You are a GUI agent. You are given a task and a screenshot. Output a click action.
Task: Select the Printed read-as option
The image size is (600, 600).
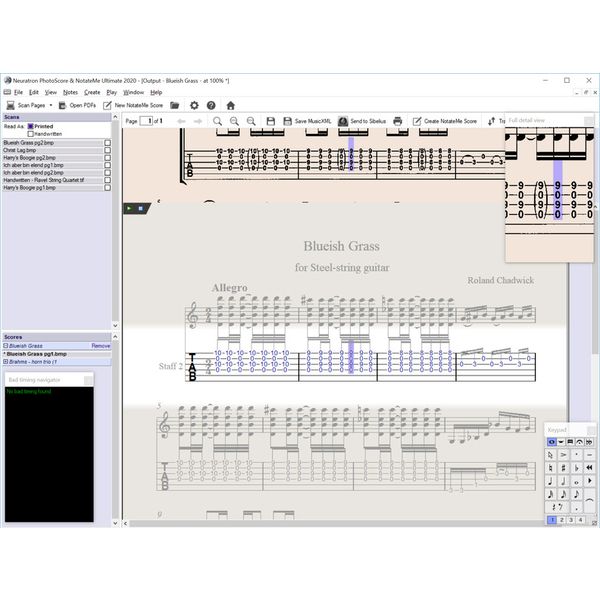[x=31, y=126]
